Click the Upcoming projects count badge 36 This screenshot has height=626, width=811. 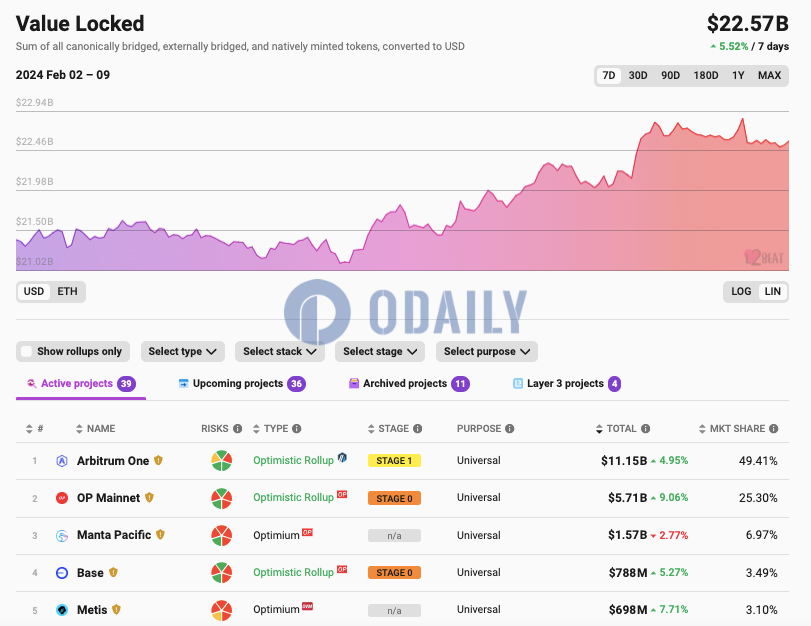[296, 384]
